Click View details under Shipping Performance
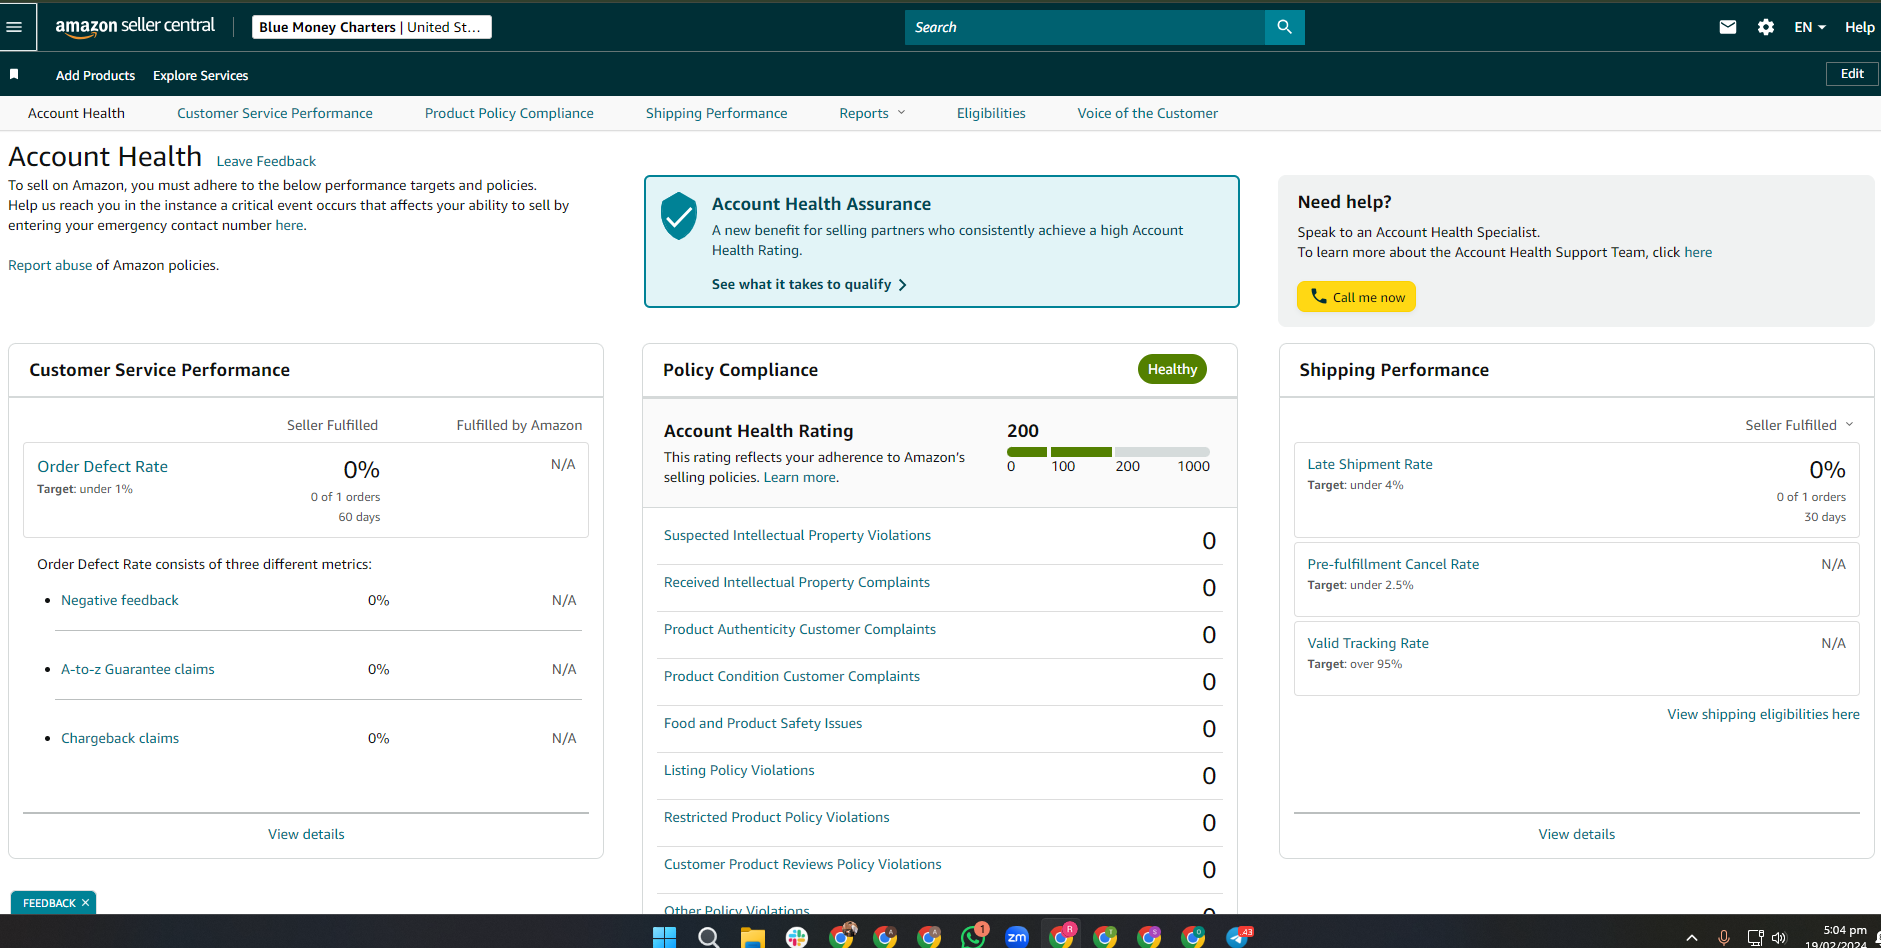 pos(1576,834)
